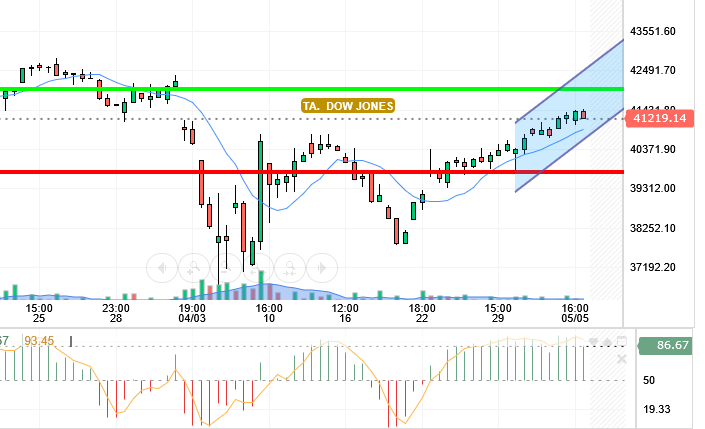Click the 19:00 04/03 time axis label
Screen dimensions: 705x429
tap(192, 313)
